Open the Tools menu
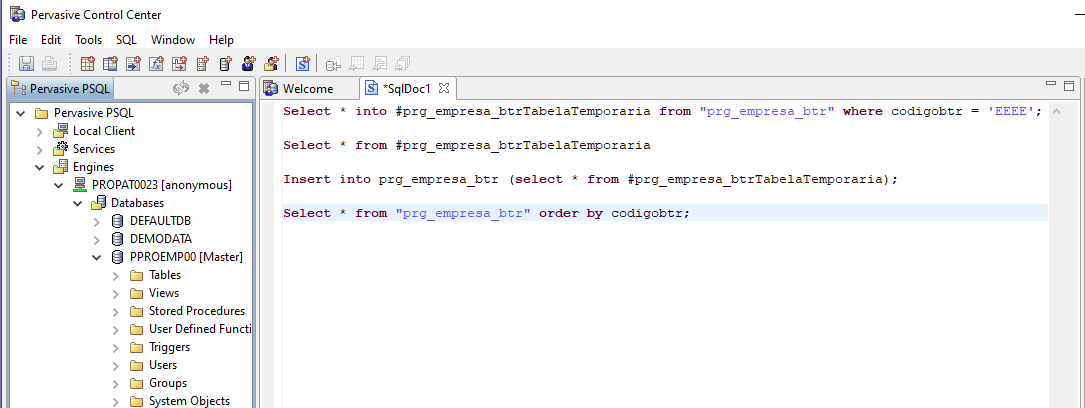This screenshot has width=1085, height=408. [x=89, y=40]
